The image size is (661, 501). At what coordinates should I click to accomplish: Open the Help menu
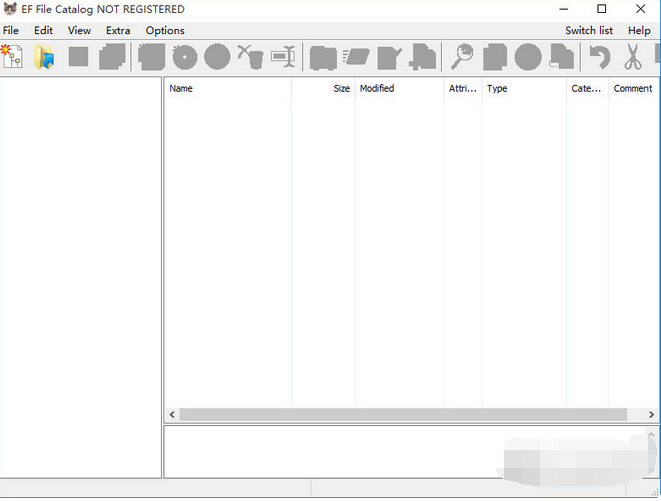(639, 30)
